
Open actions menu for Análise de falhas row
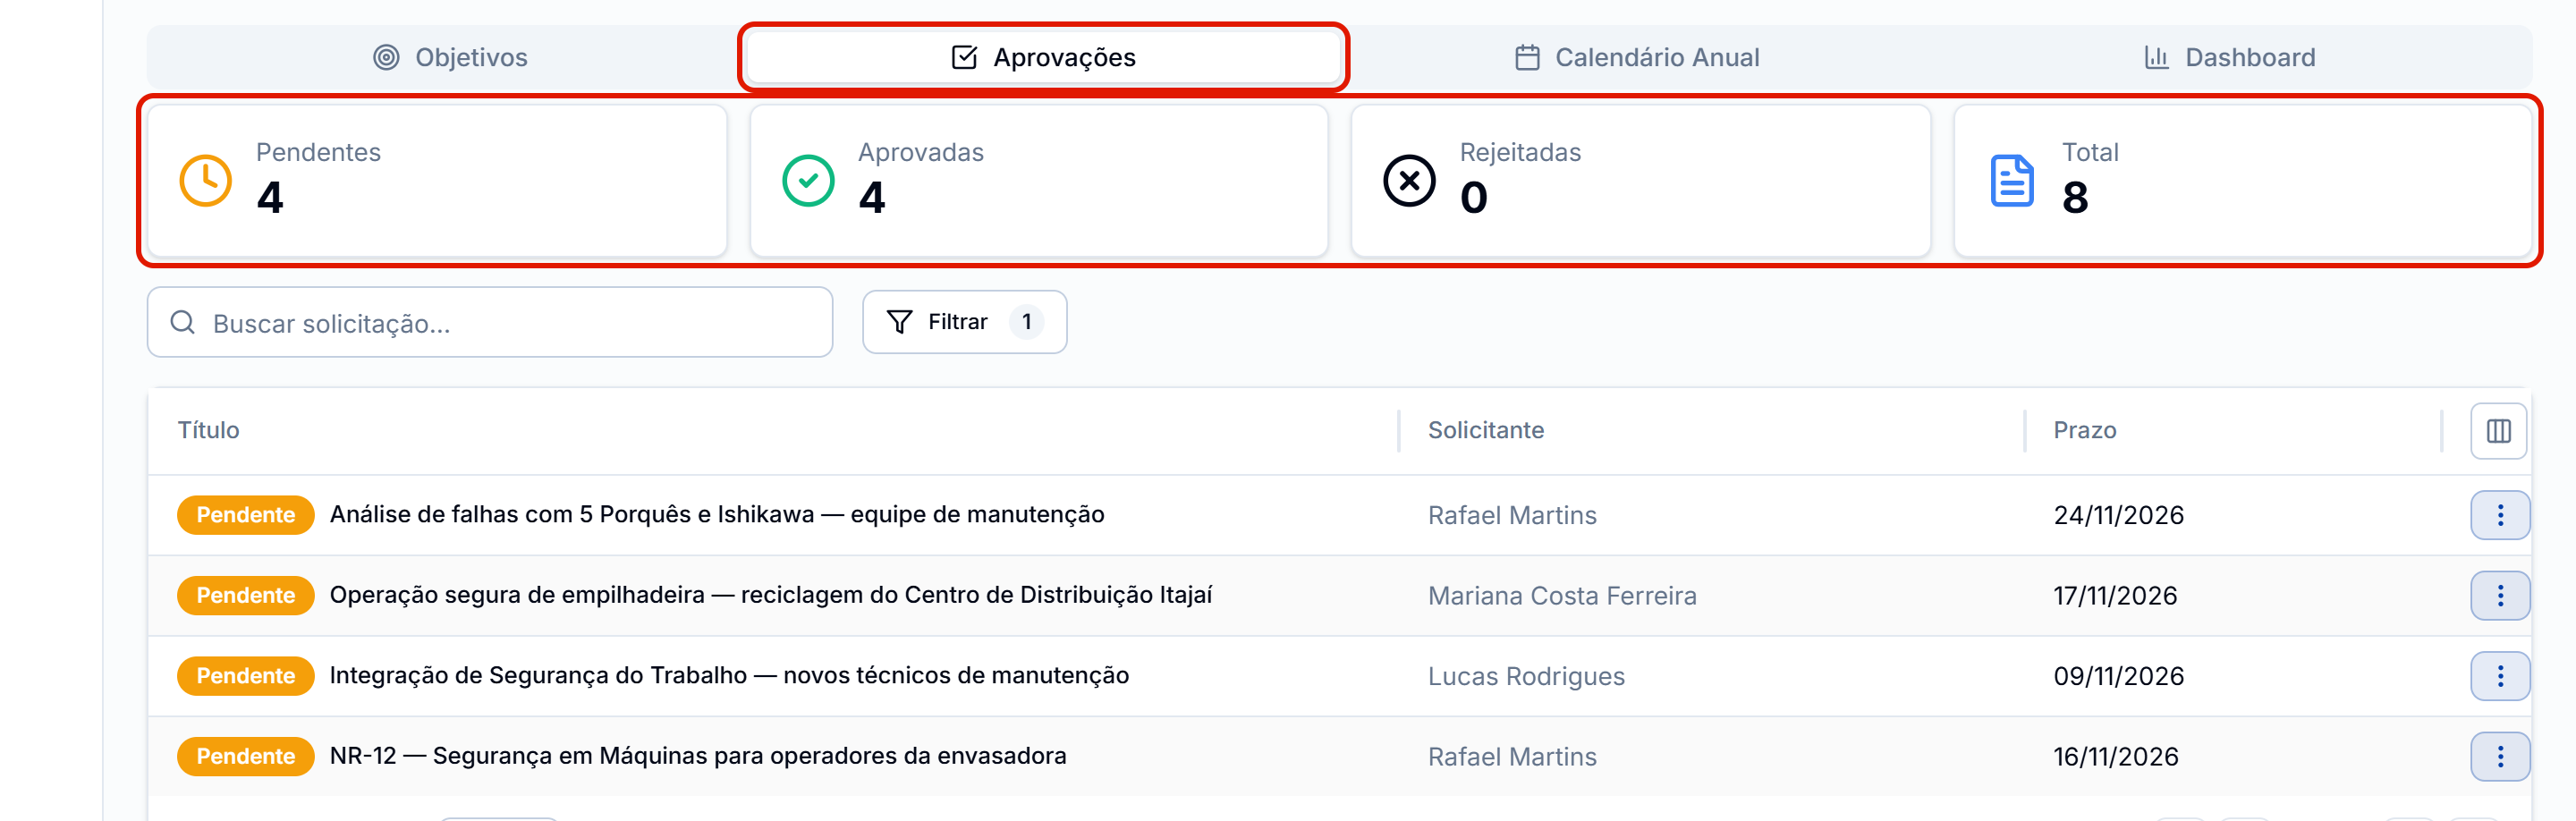[x=2500, y=515]
